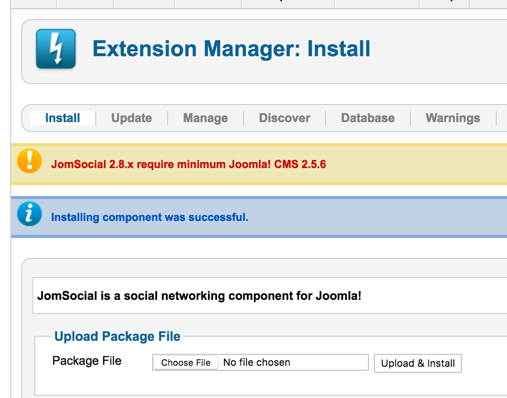The width and height of the screenshot is (507, 398).
Task: Click 'Installing component was successful.' message
Action: (150, 217)
